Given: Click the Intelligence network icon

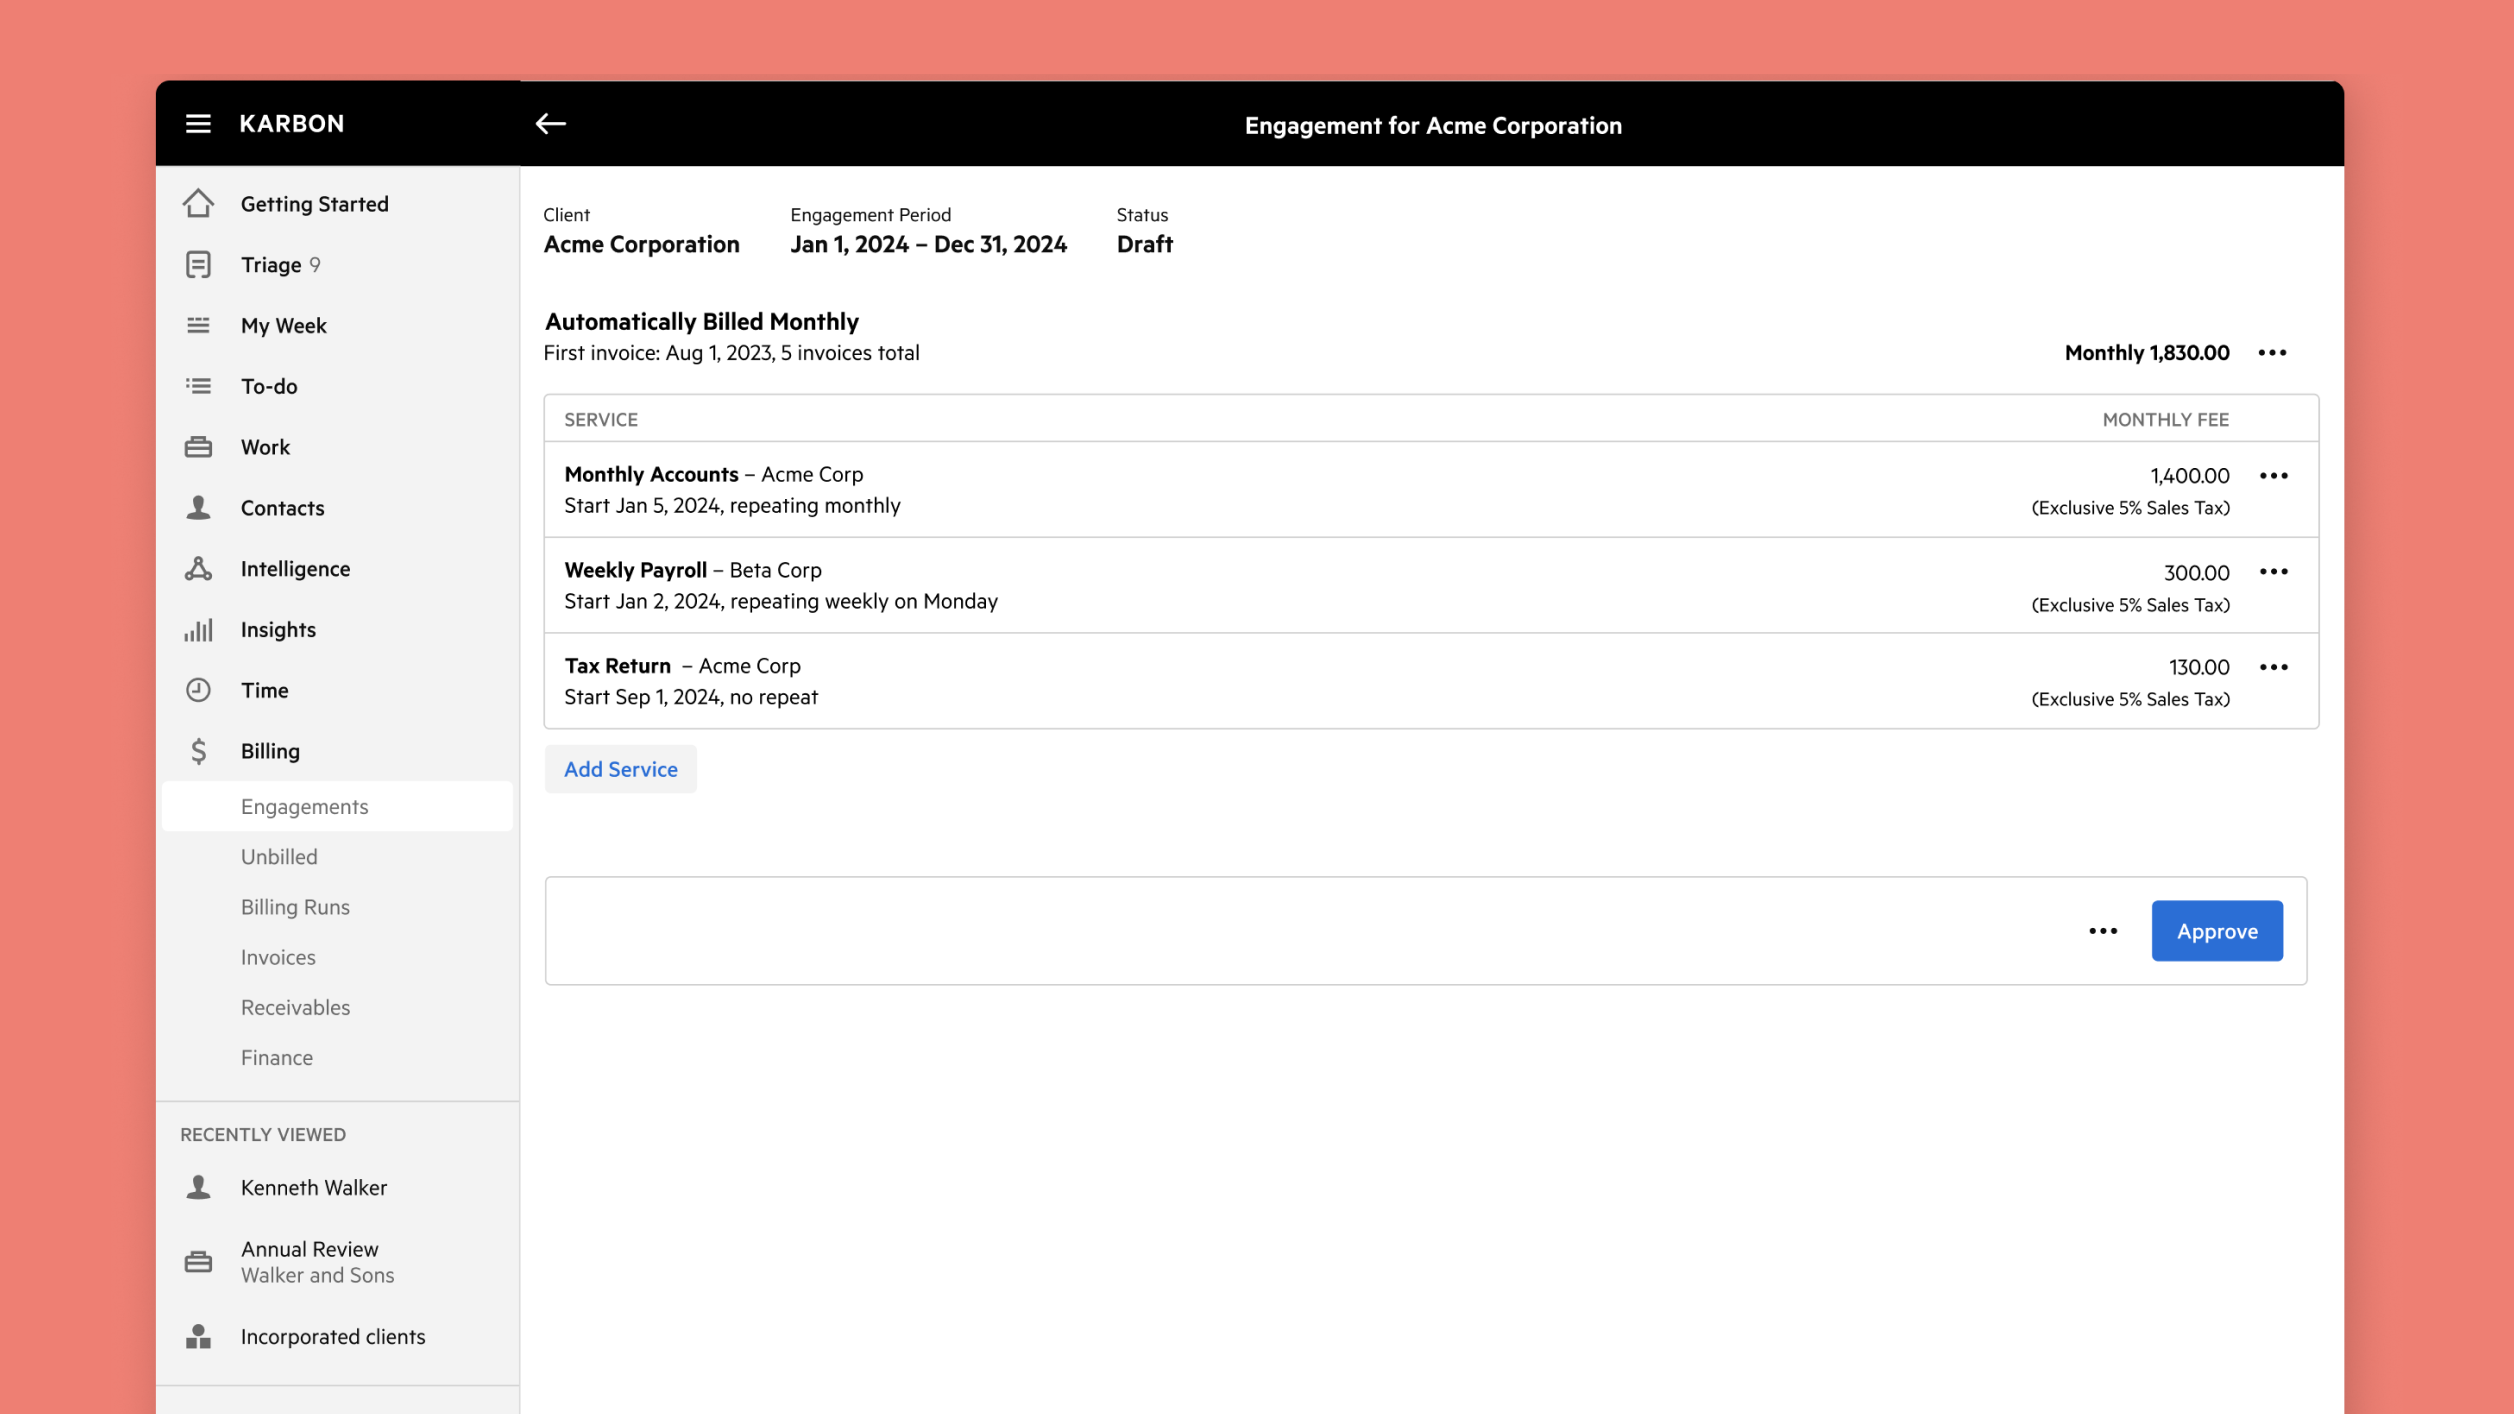Looking at the screenshot, I should (198, 568).
